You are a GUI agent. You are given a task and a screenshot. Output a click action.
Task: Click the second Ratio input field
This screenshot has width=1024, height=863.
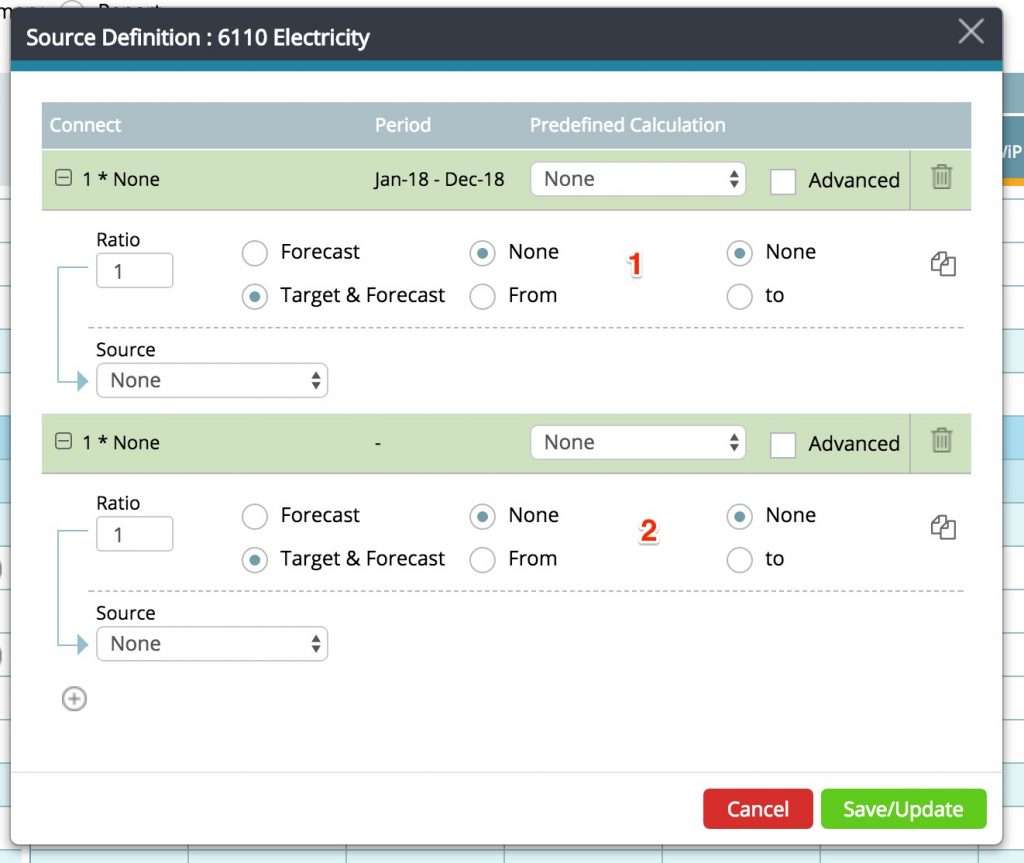click(134, 534)
